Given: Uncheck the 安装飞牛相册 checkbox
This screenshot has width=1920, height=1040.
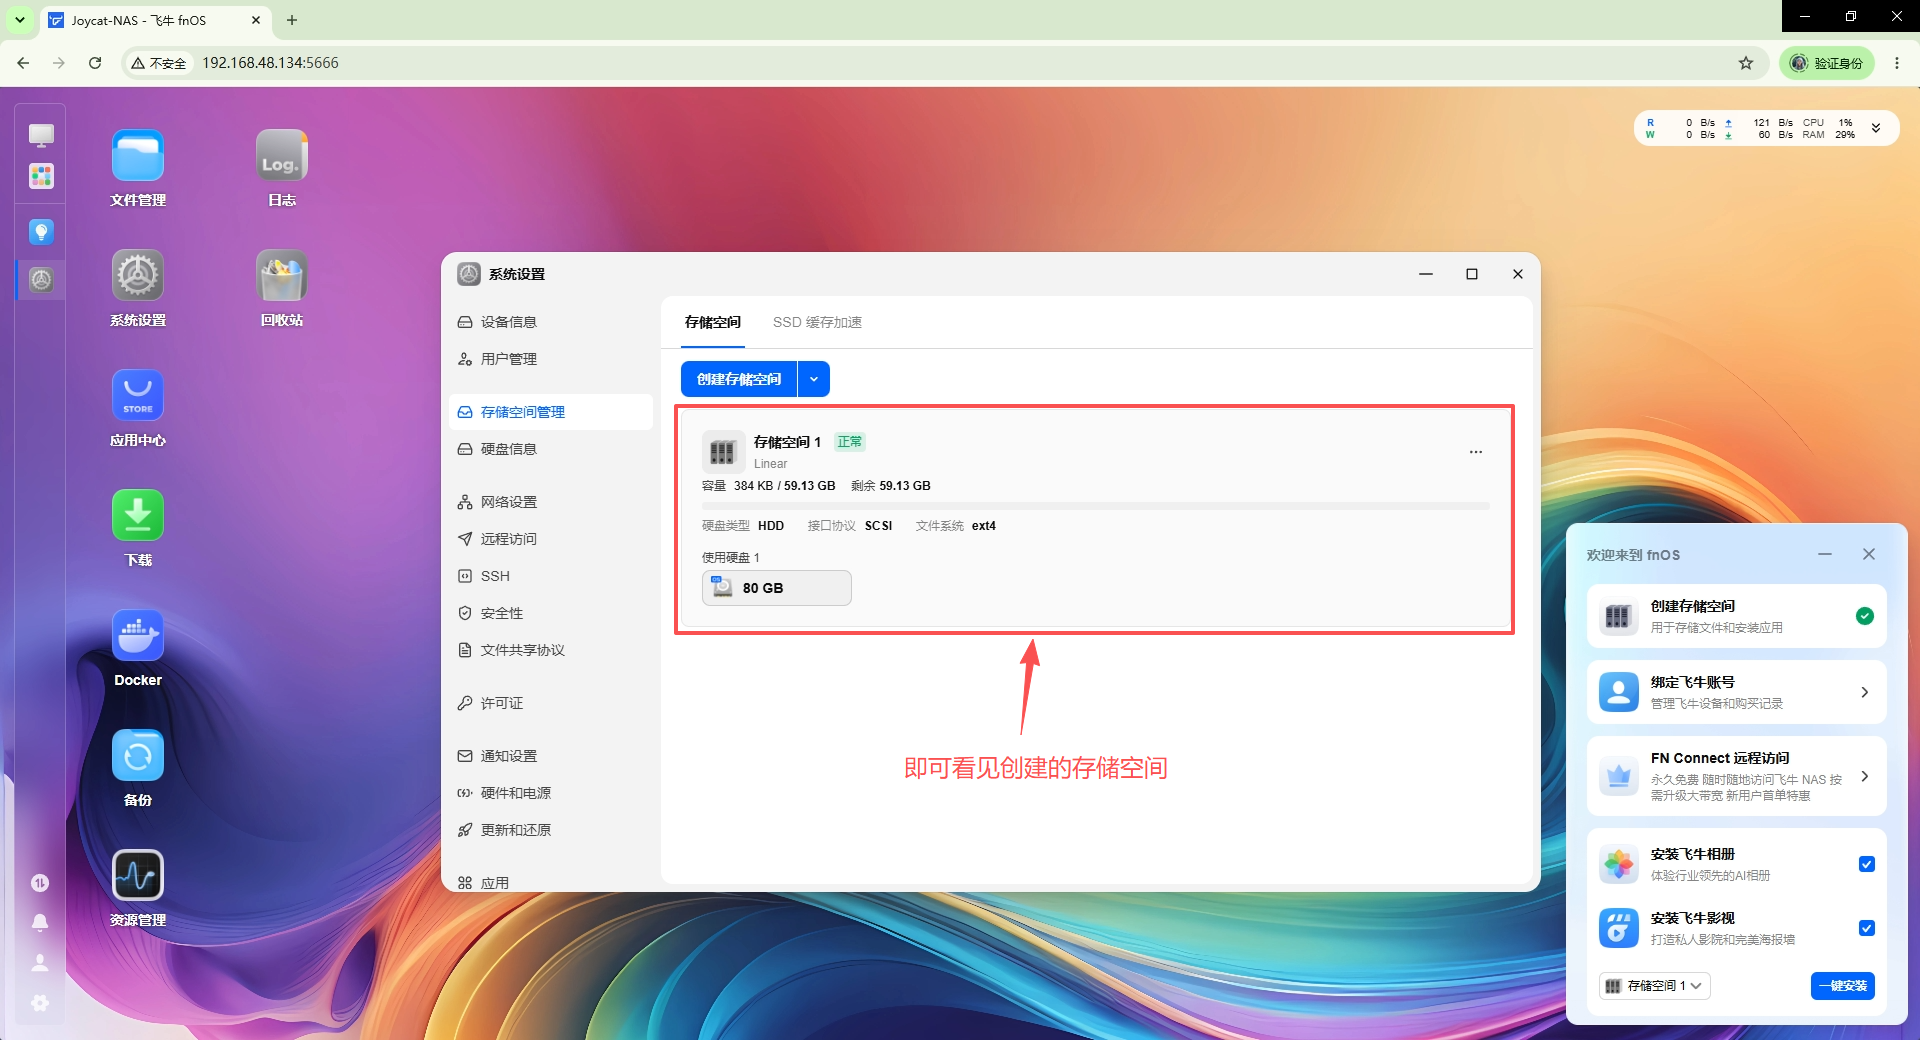Looking at the screenshot, I should click(x=1866, y=864).
